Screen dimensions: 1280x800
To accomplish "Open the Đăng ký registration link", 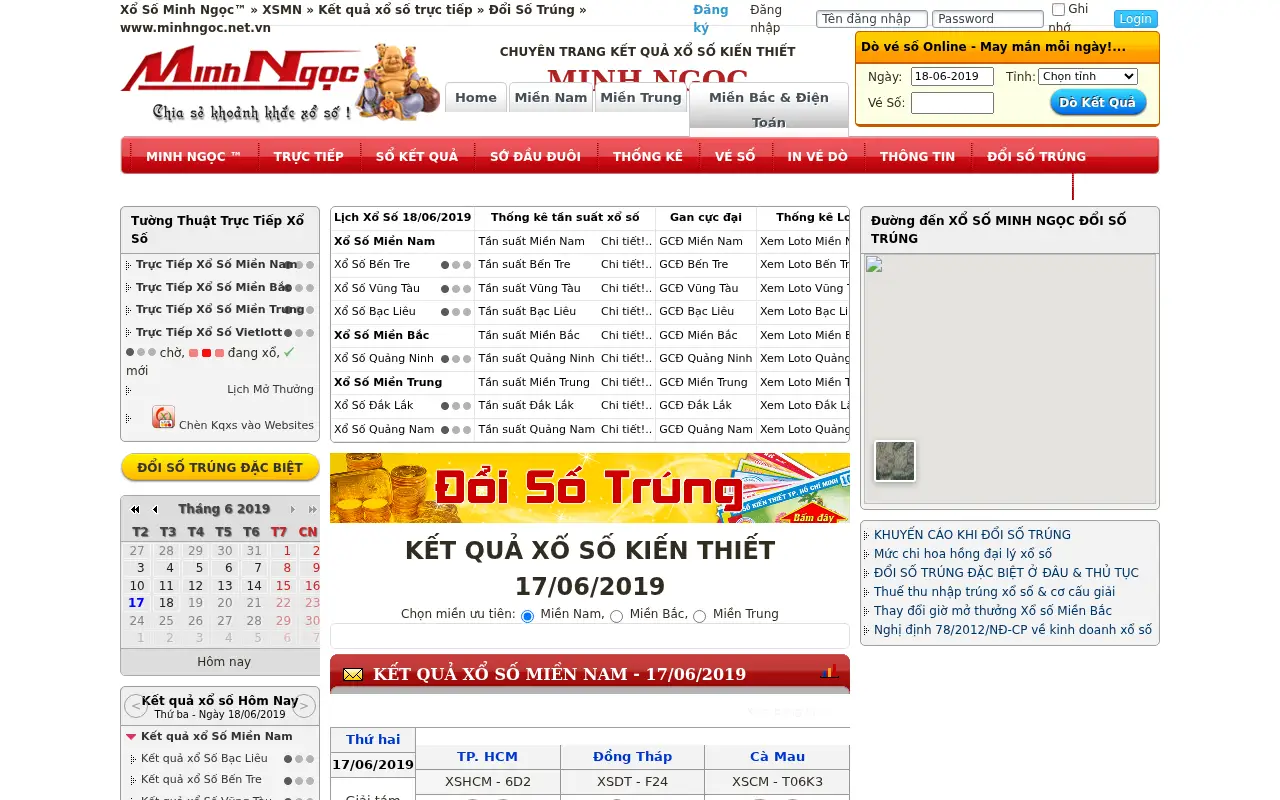I will (711, 18).
